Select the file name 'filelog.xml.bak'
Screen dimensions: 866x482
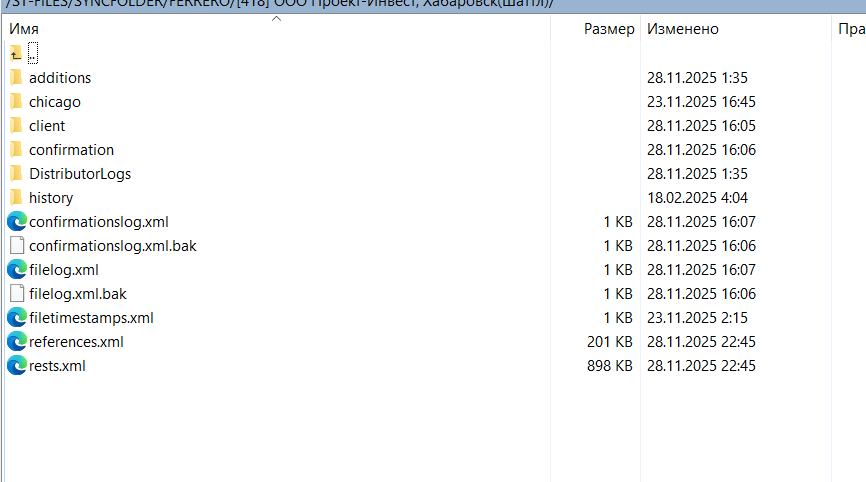78,294
